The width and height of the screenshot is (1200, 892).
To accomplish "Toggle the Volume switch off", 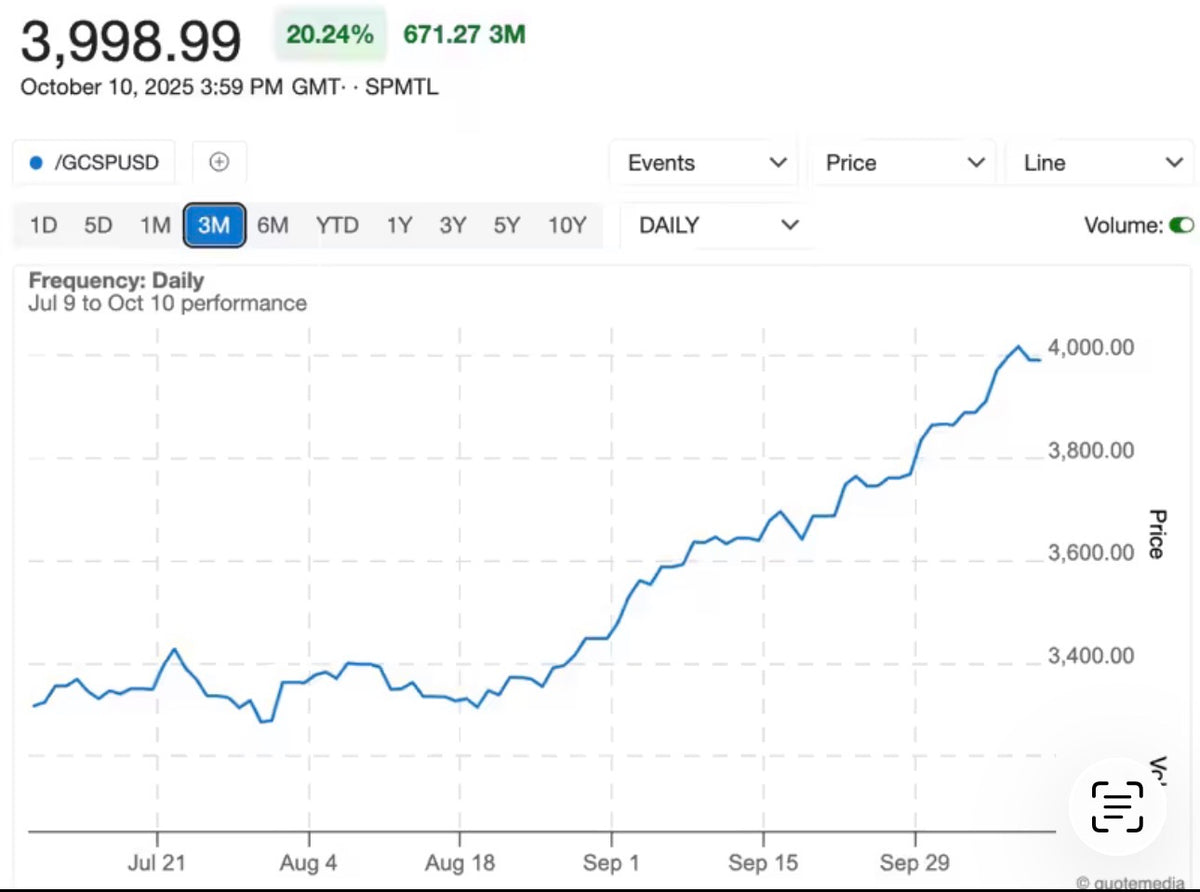I will click(x=1181, y=225).
